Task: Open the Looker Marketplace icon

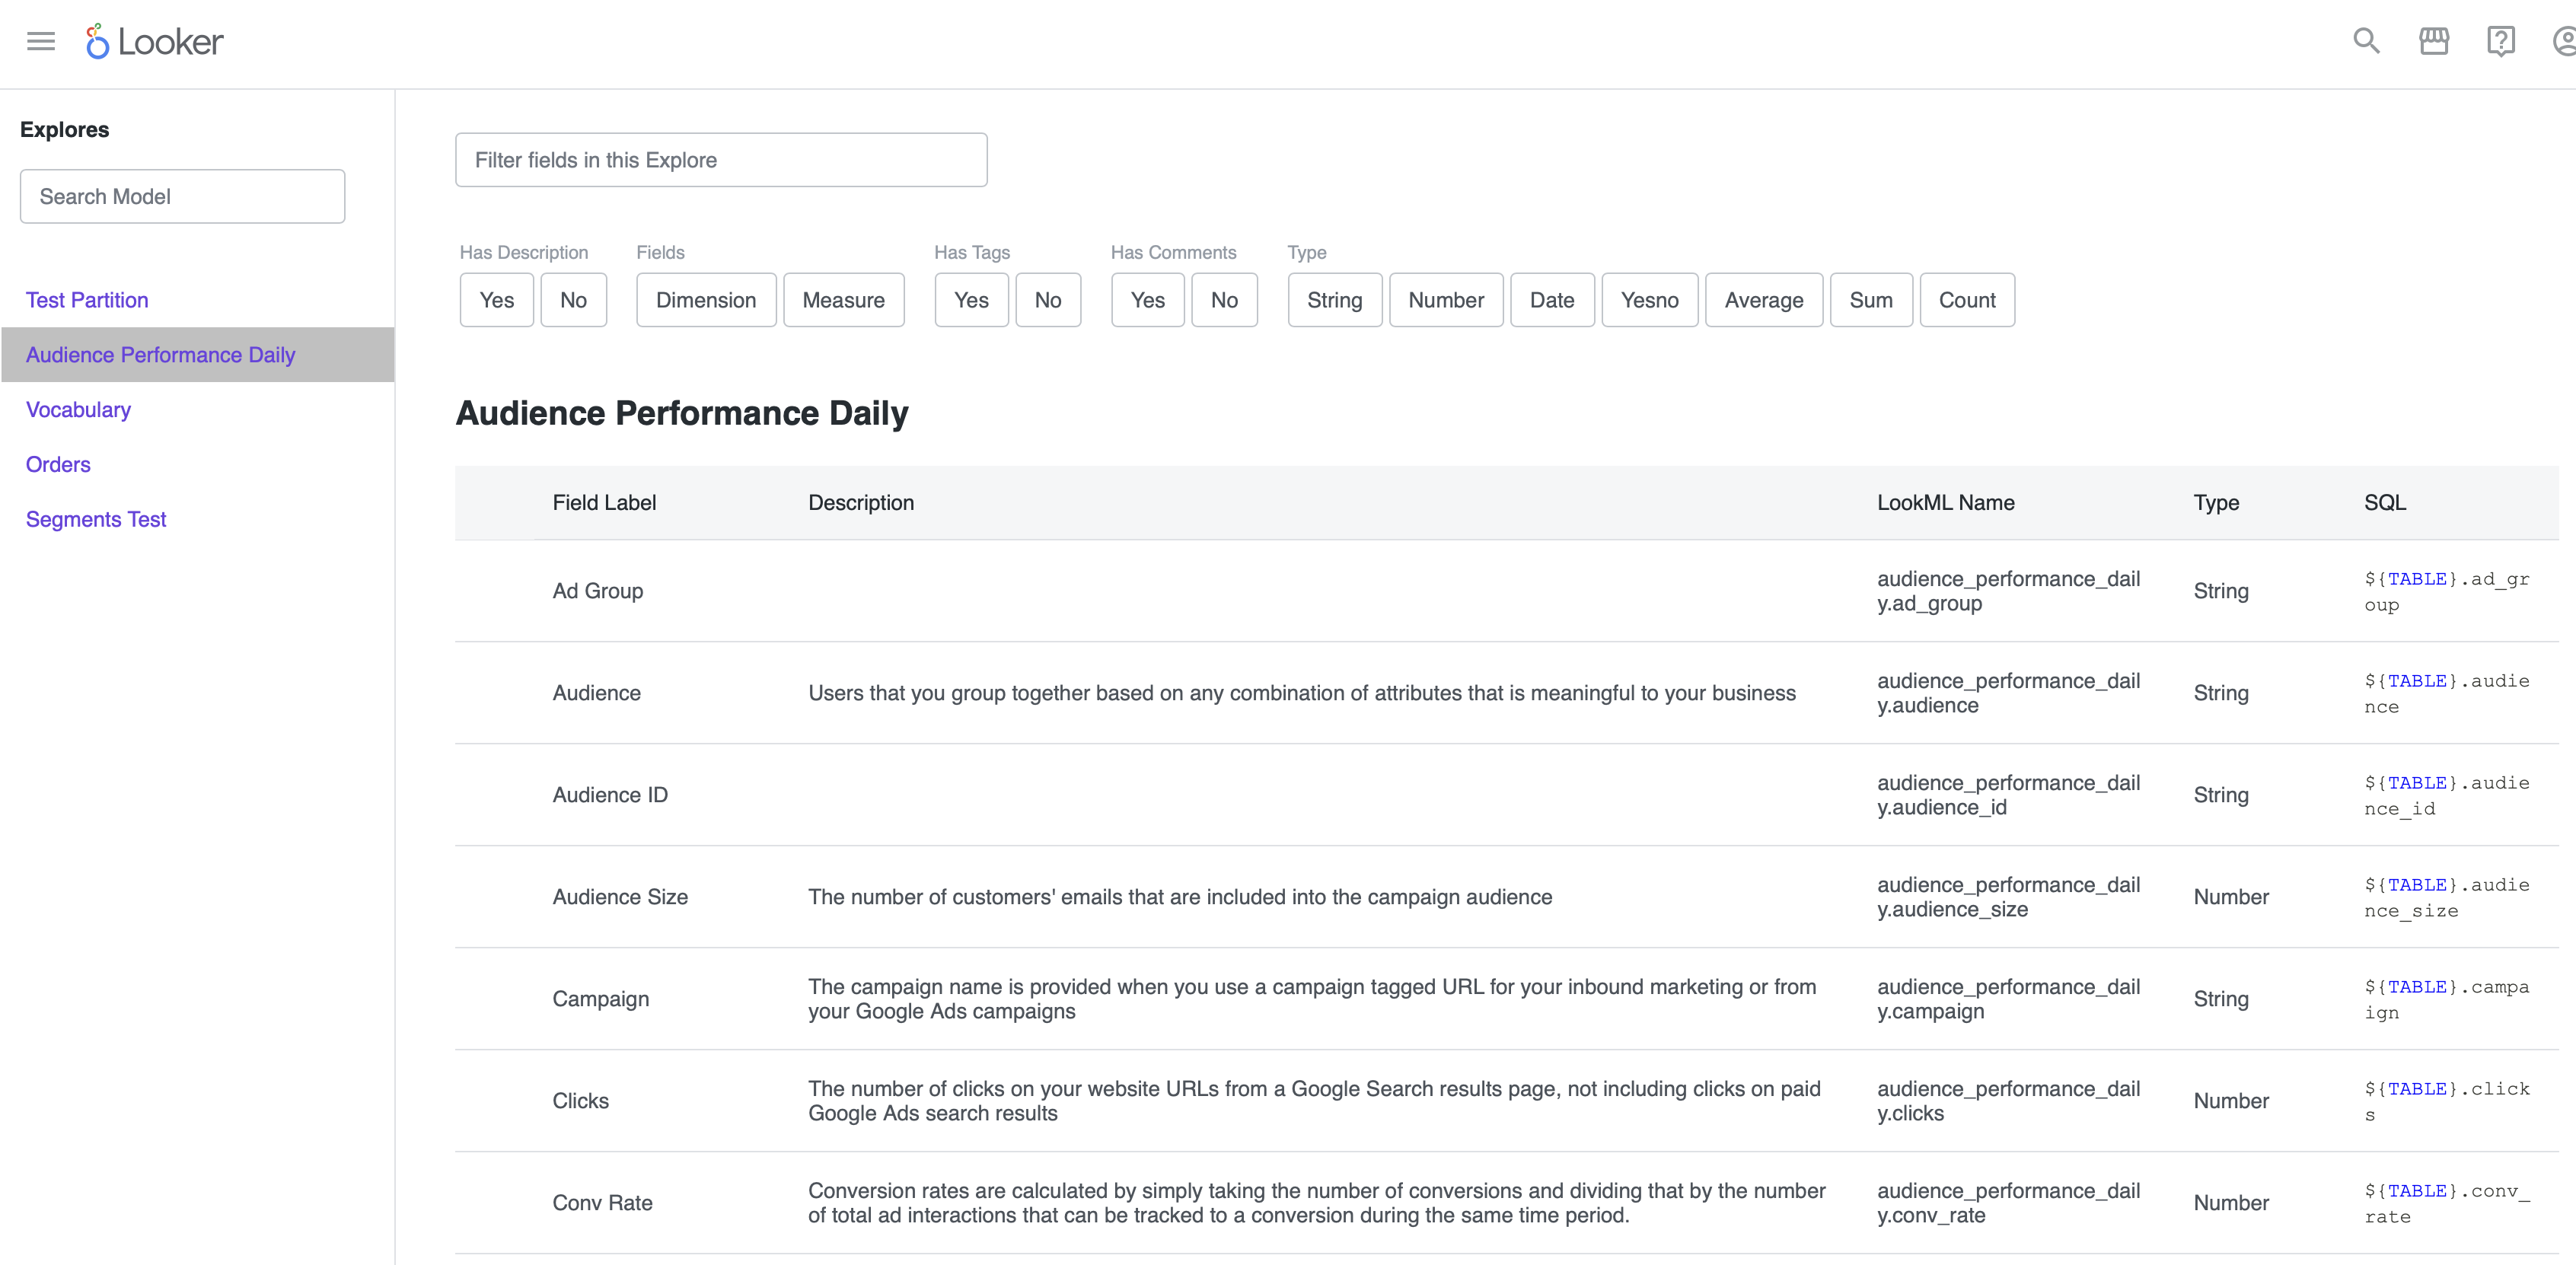Action: click(x=2434, y=41)
